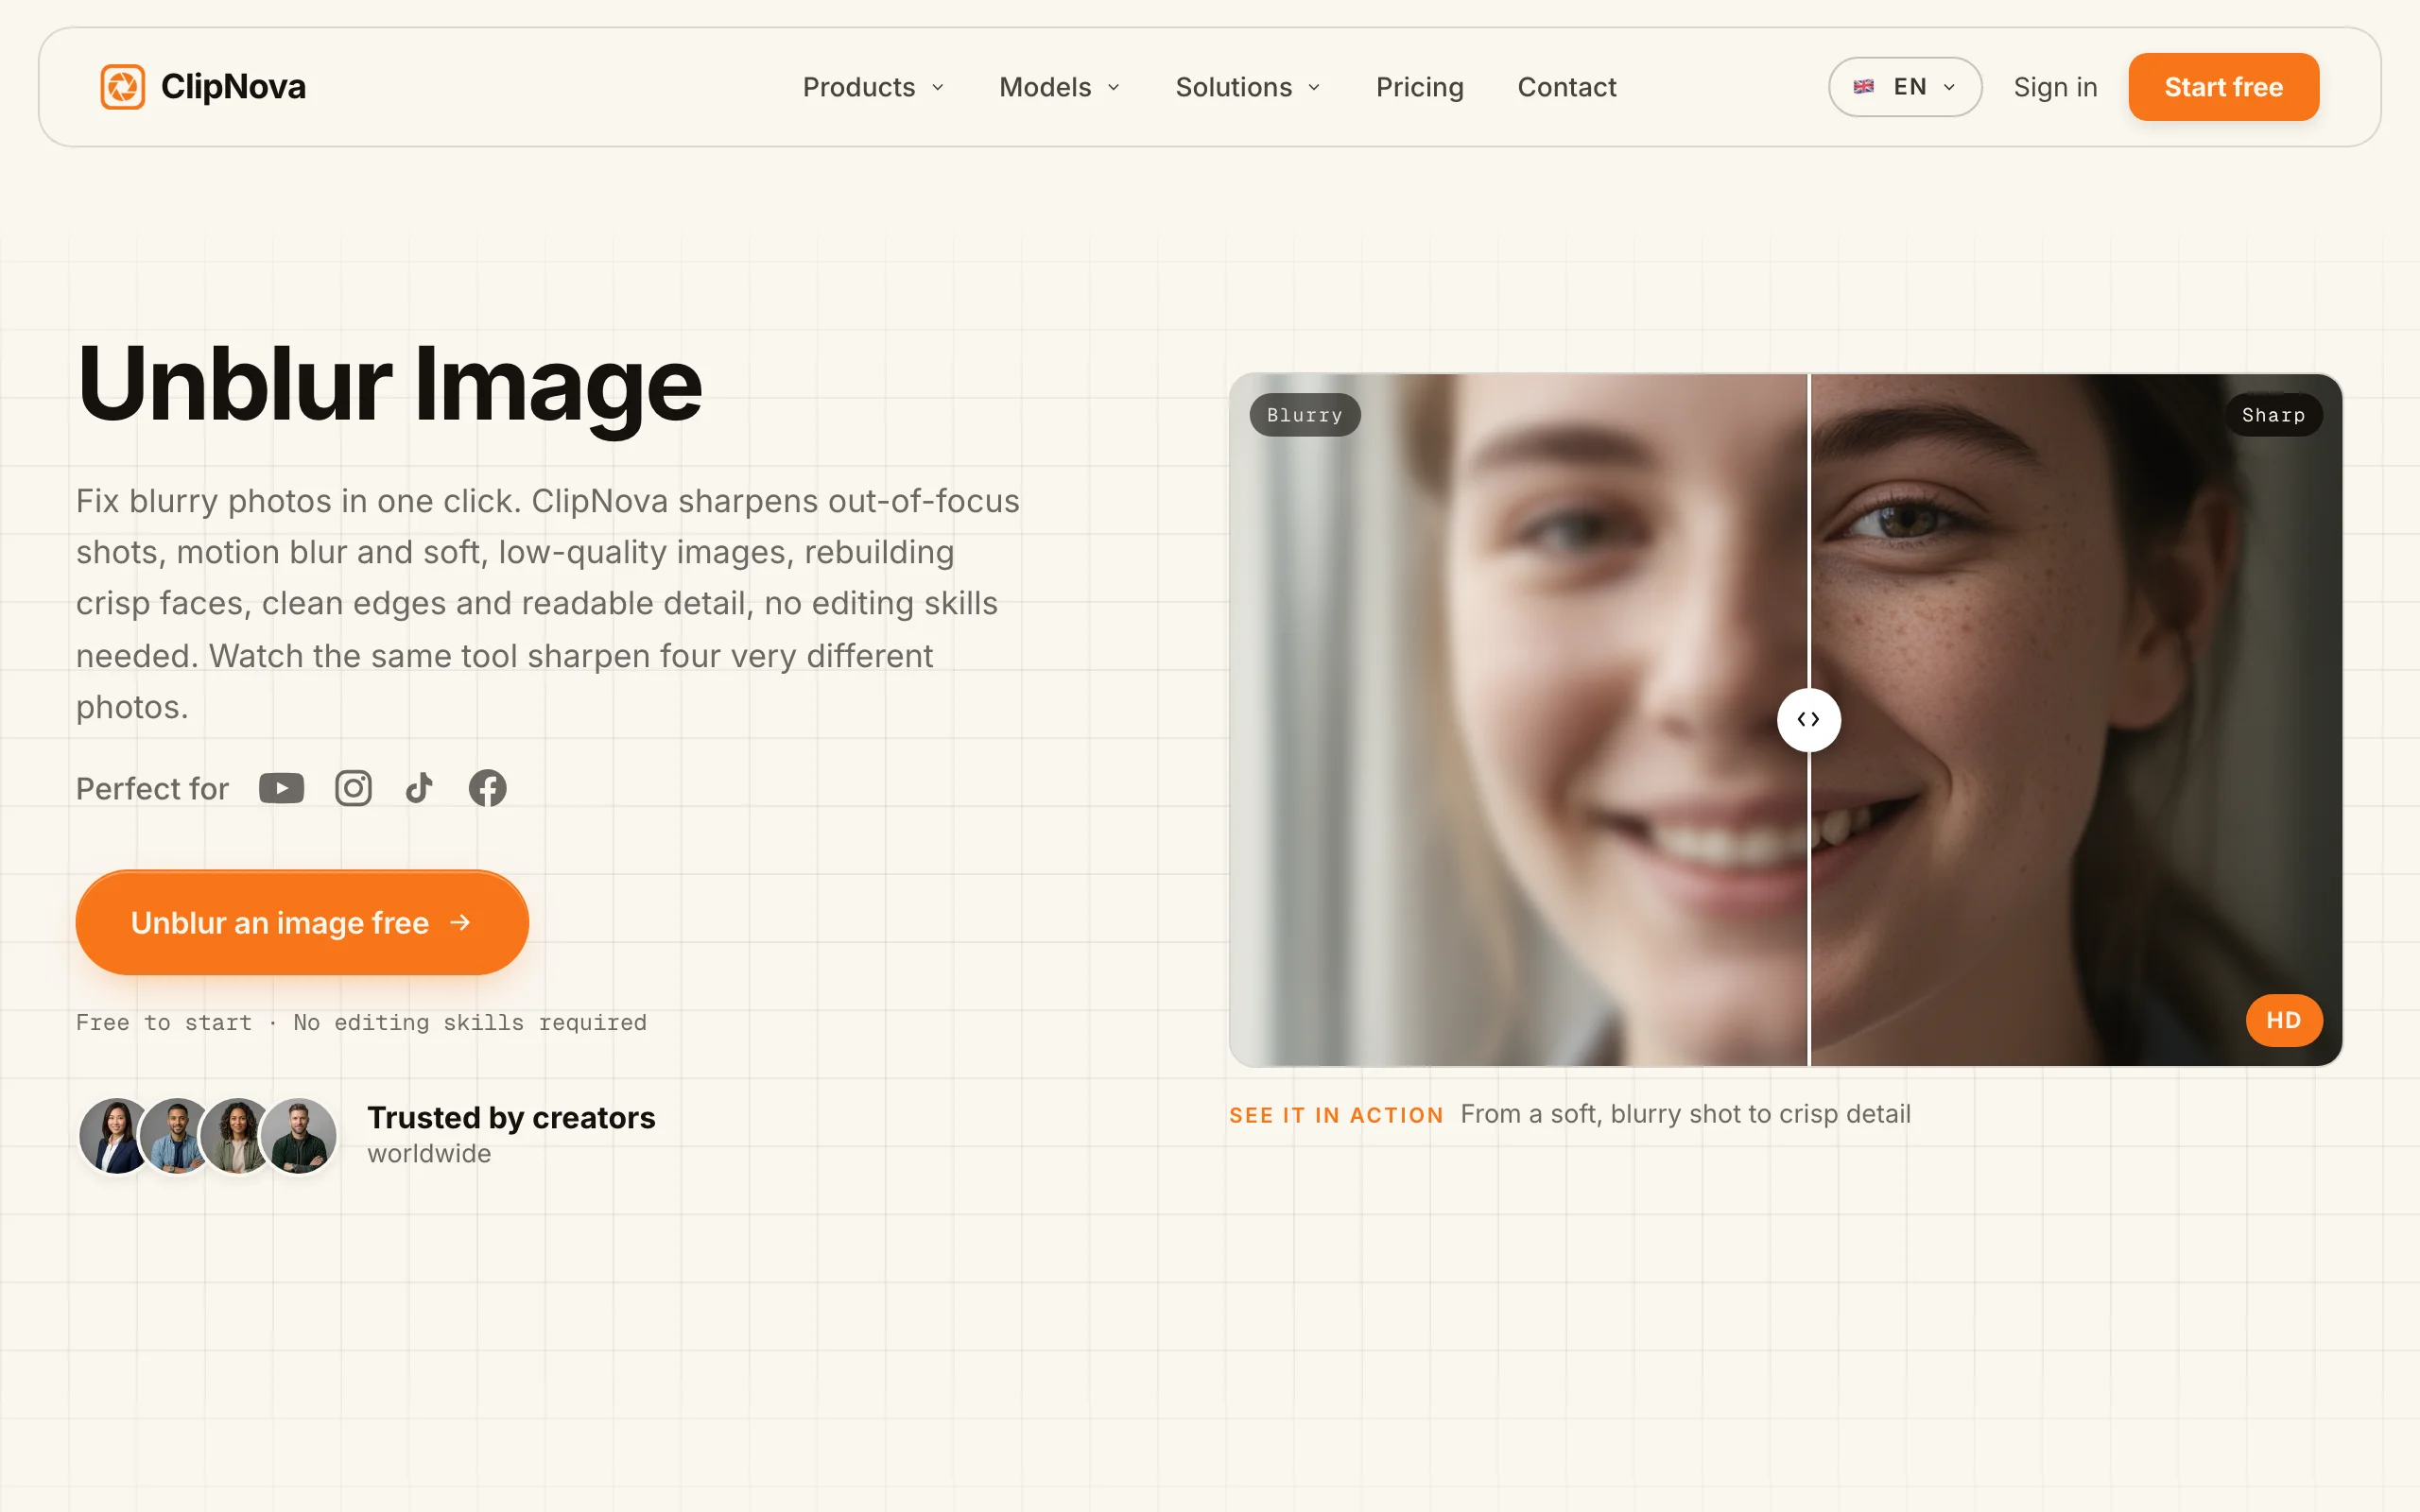This screenshot has width=2420, height=1512.
Task: Click the ClipNova aperture logo icon
Action: coord(123,87)
